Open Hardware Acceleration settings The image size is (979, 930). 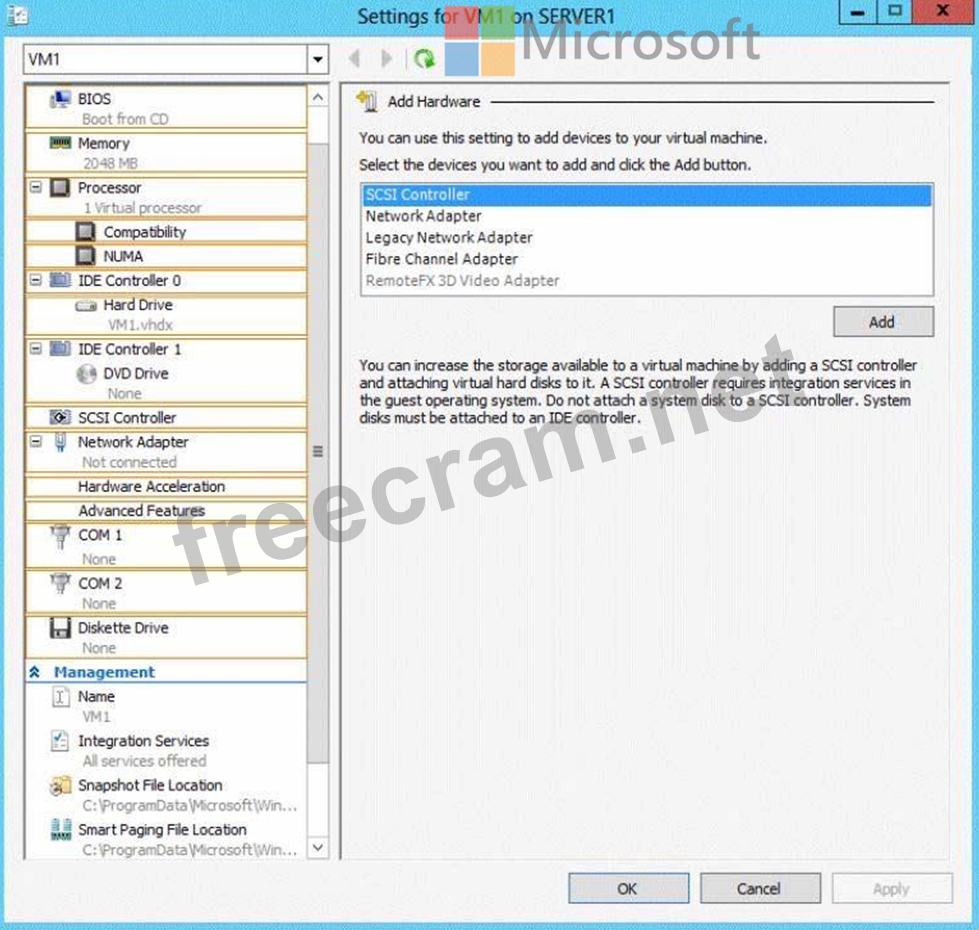pos(166,486)
